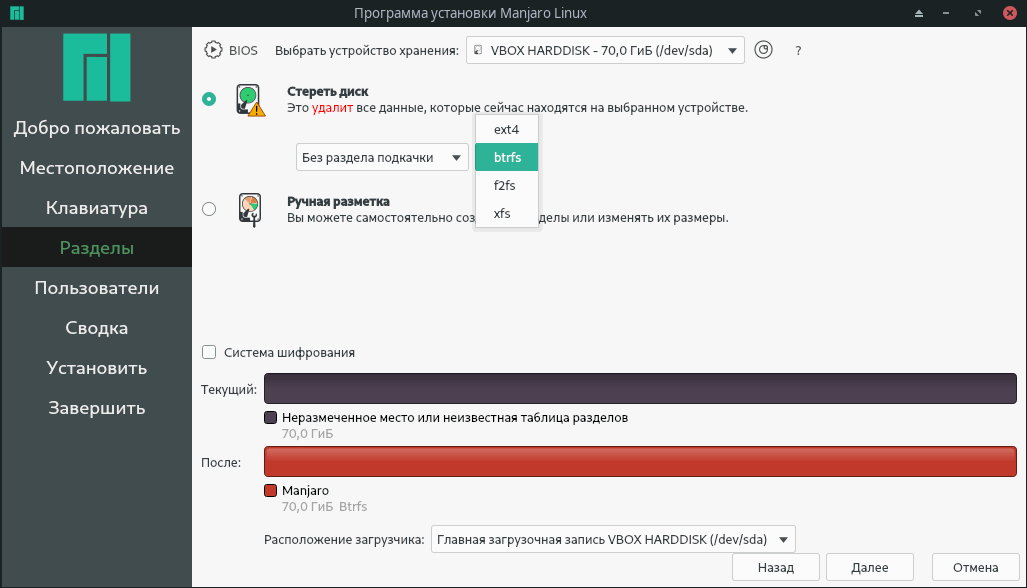The image size is (1027, 588).
Task: Click the erase disk warning drive icon
Action: (x=250, y=100)
